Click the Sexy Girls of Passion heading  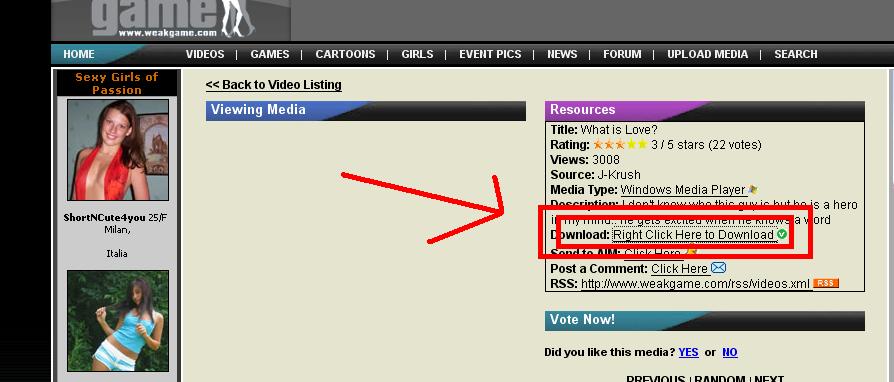tap(117, 83)
